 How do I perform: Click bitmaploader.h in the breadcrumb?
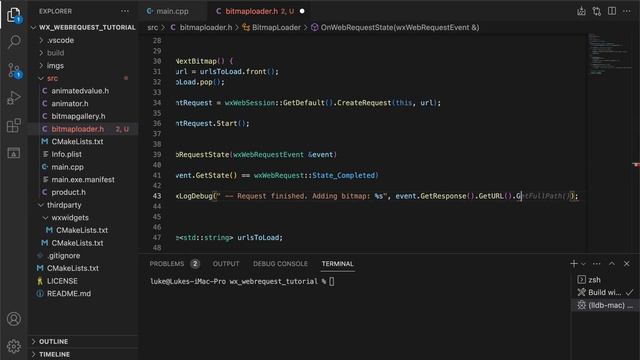[x=201, y=27]
